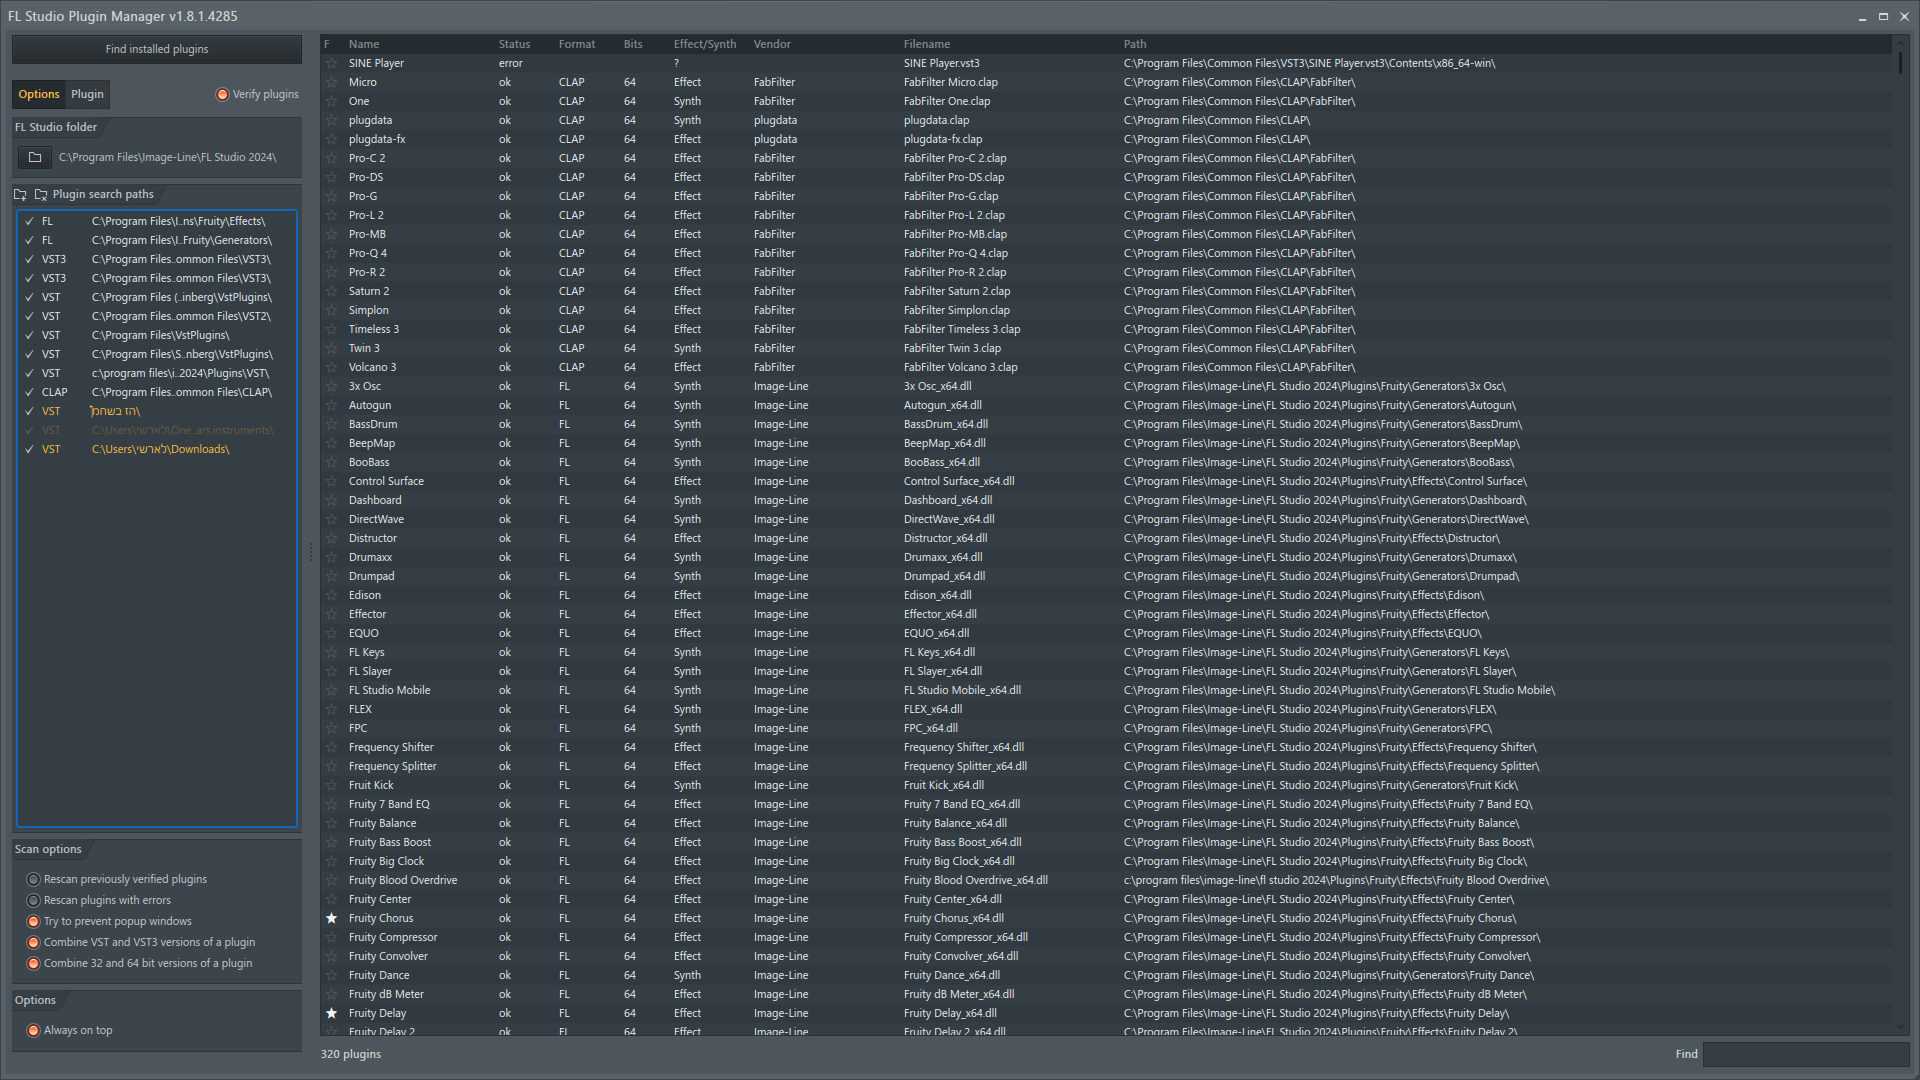This screenshot has height=1080, width=1920.
Task: Click the panel splitter handle
Action: (x=311, y=551)
